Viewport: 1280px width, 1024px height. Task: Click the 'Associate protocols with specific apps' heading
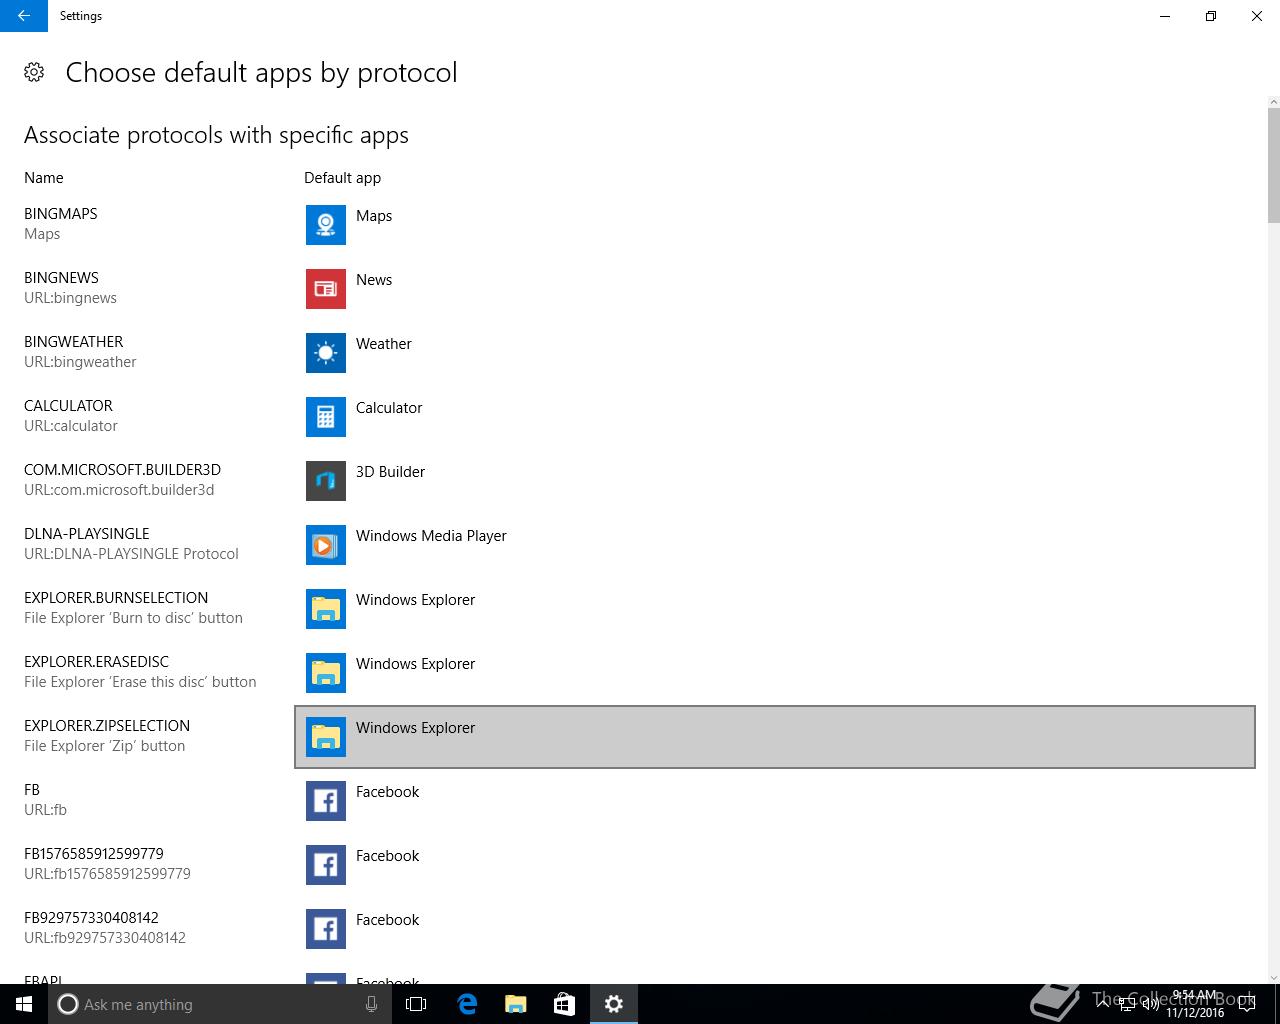tap(216, 135)
